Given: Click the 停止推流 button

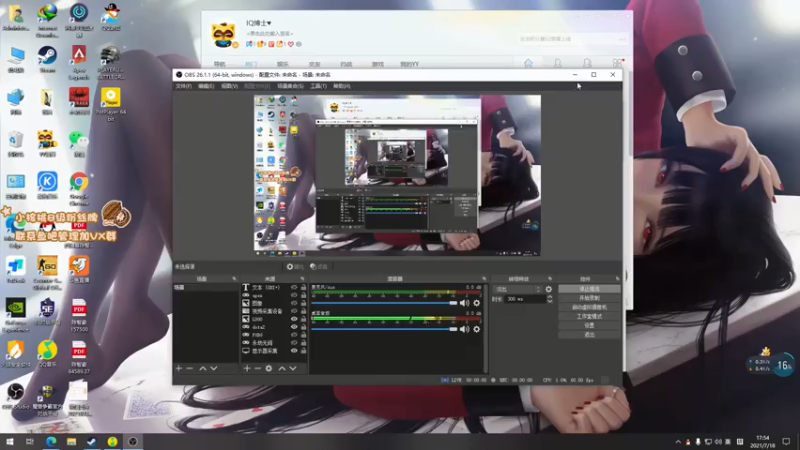Looking at the screenshot, I should pyautogui.click(x=589, y=289).
